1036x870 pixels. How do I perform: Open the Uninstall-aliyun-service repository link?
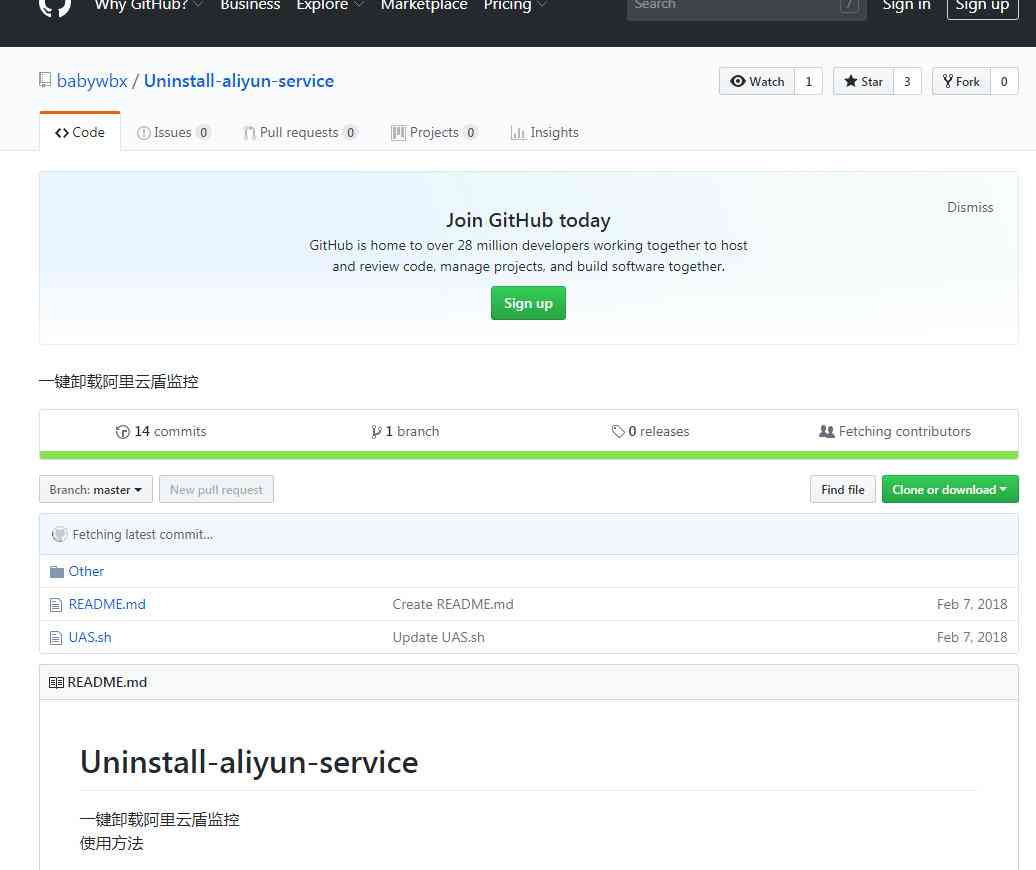pyautogui.click(x=239, y=81)
